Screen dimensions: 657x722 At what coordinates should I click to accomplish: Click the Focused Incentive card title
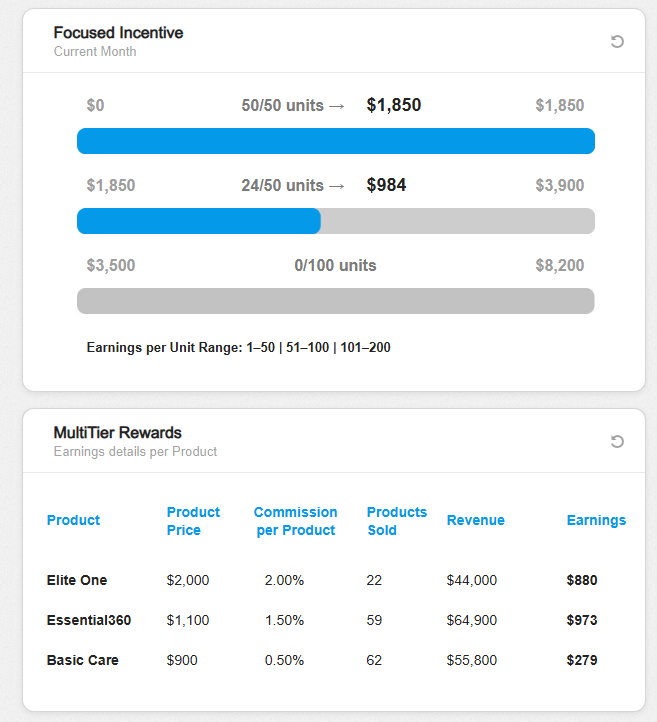(x=118, y=33)
